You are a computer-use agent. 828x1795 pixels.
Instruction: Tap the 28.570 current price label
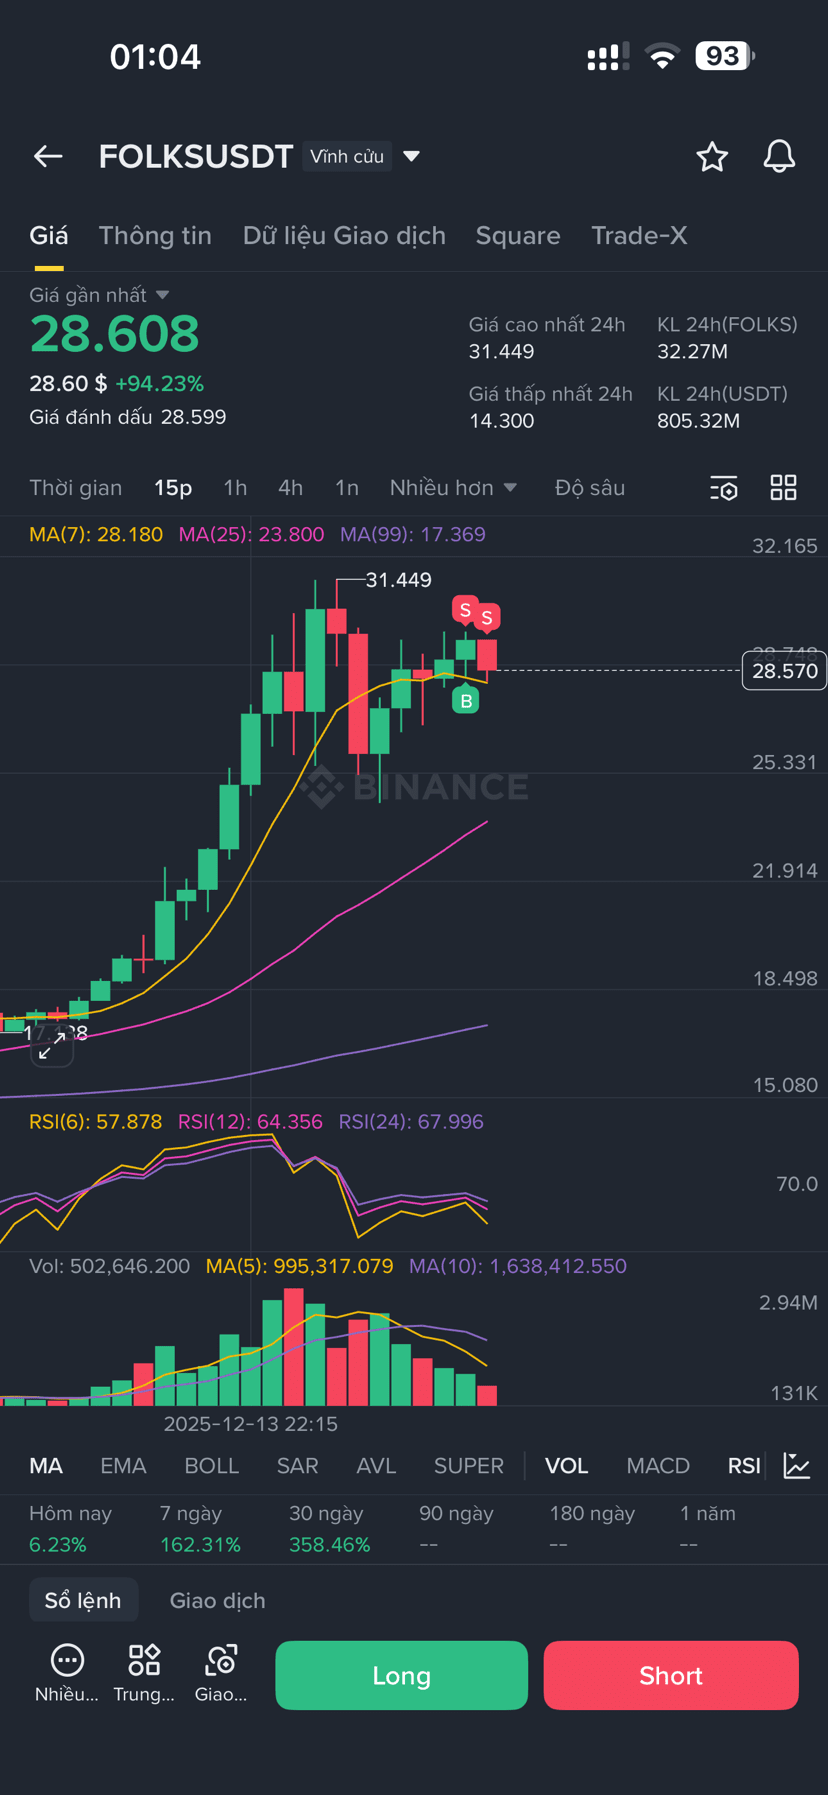pyautogui.click(x=784, y=670)
